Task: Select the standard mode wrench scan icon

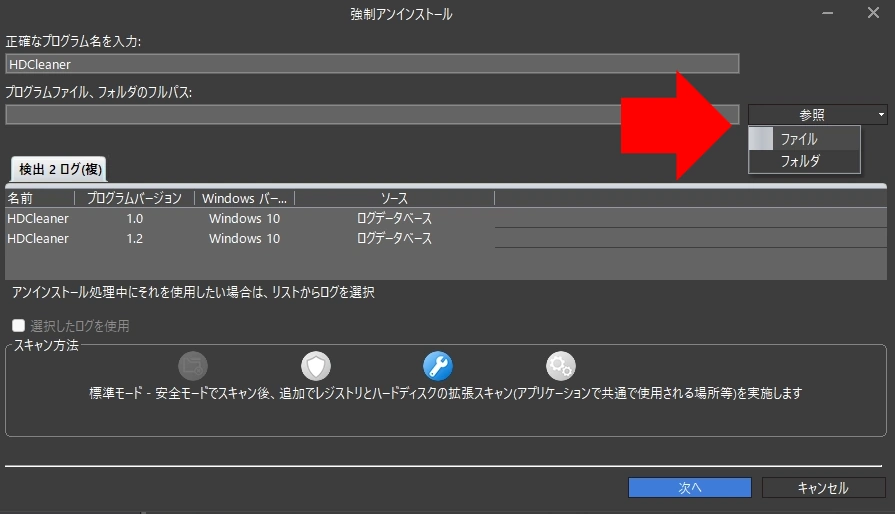Action: [x=438, y=366]
